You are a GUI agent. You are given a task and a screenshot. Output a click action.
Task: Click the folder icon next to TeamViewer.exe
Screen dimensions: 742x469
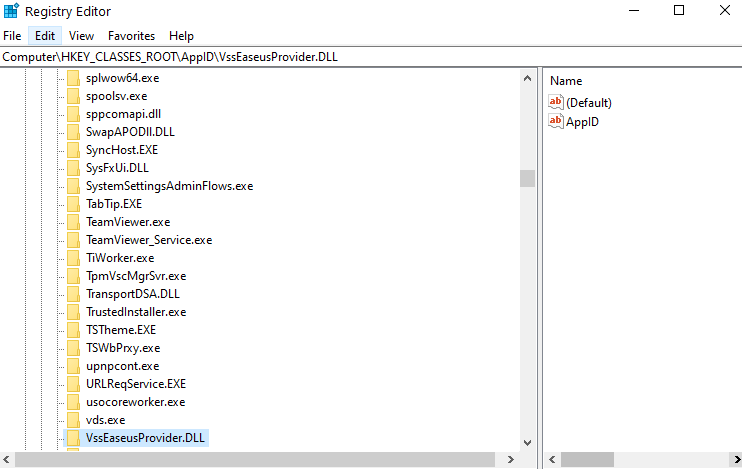pos(73,222)
